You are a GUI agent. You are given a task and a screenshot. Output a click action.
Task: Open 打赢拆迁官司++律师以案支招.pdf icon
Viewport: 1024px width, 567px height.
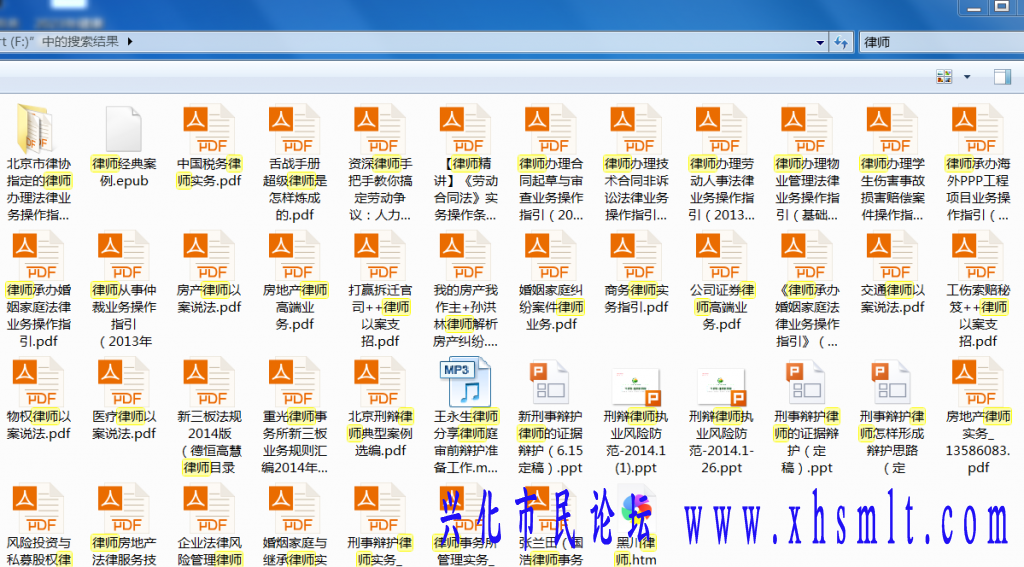379,255
